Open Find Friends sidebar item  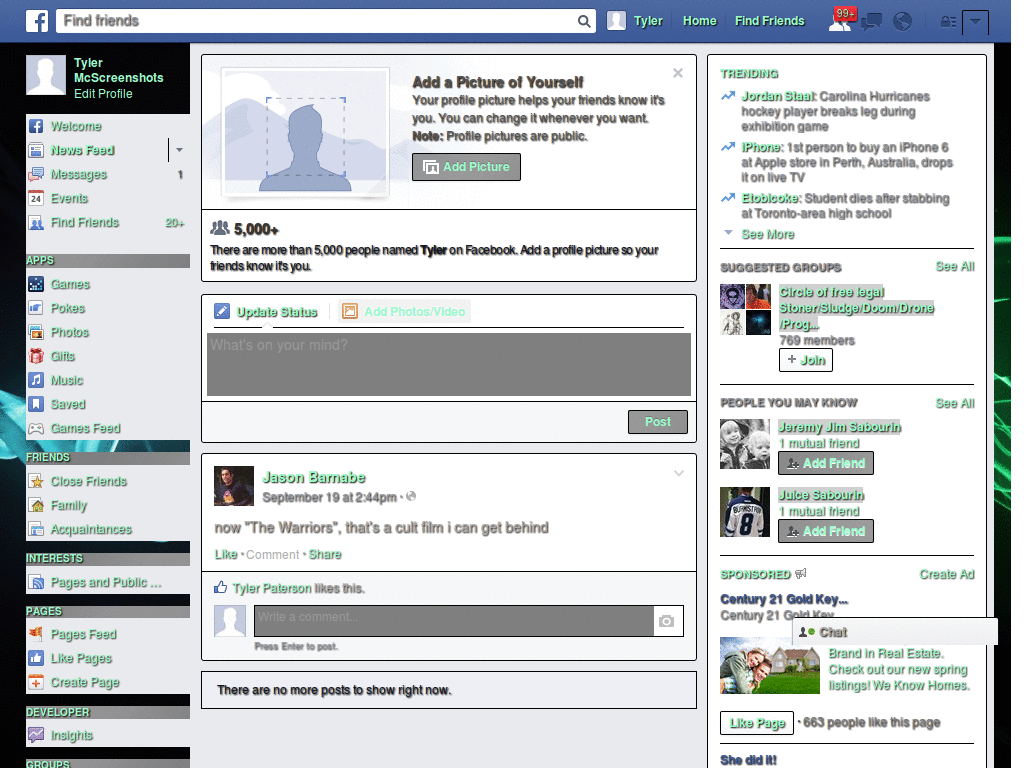coord(85,223)
